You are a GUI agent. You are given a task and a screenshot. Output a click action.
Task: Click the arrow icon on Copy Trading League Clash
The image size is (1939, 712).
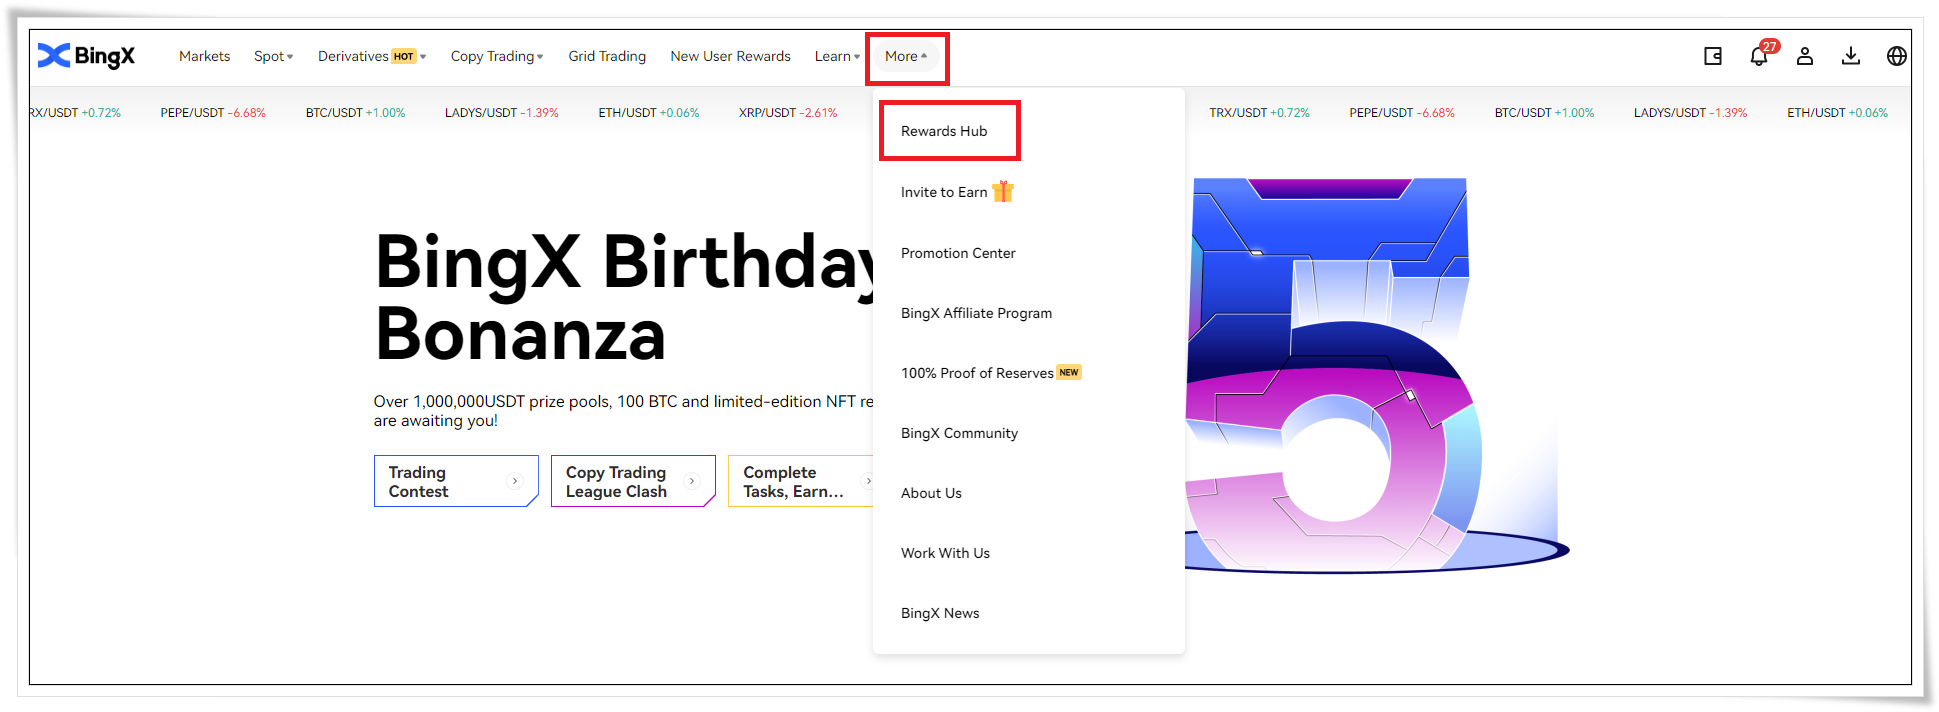coord(692,481)
